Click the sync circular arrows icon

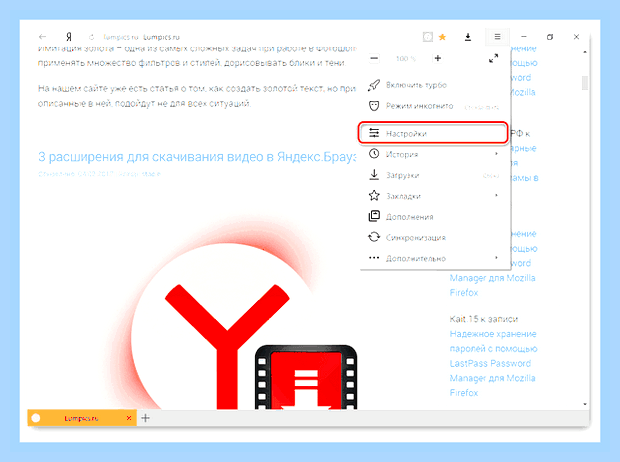[x=374, y=237]
